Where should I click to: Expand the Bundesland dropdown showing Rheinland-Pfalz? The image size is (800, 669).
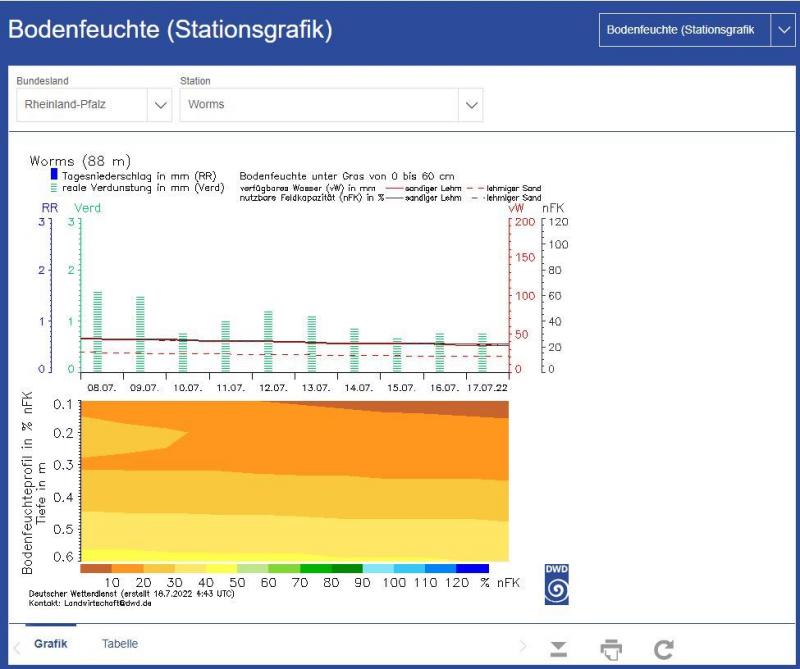click(158, 104)
